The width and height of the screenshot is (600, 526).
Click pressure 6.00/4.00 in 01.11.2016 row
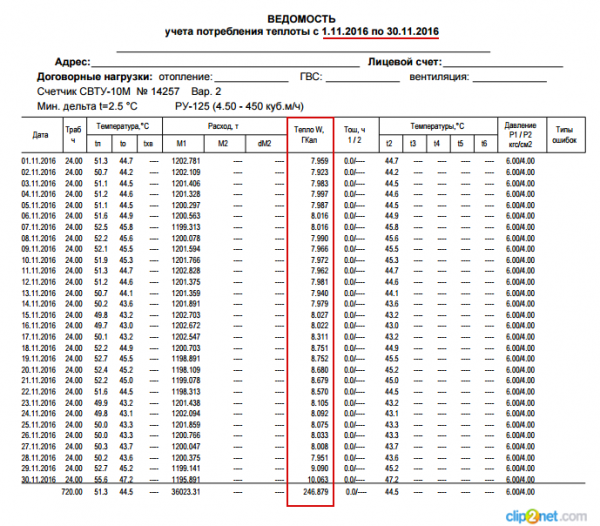pyautogui.click(x=520, y=161)
